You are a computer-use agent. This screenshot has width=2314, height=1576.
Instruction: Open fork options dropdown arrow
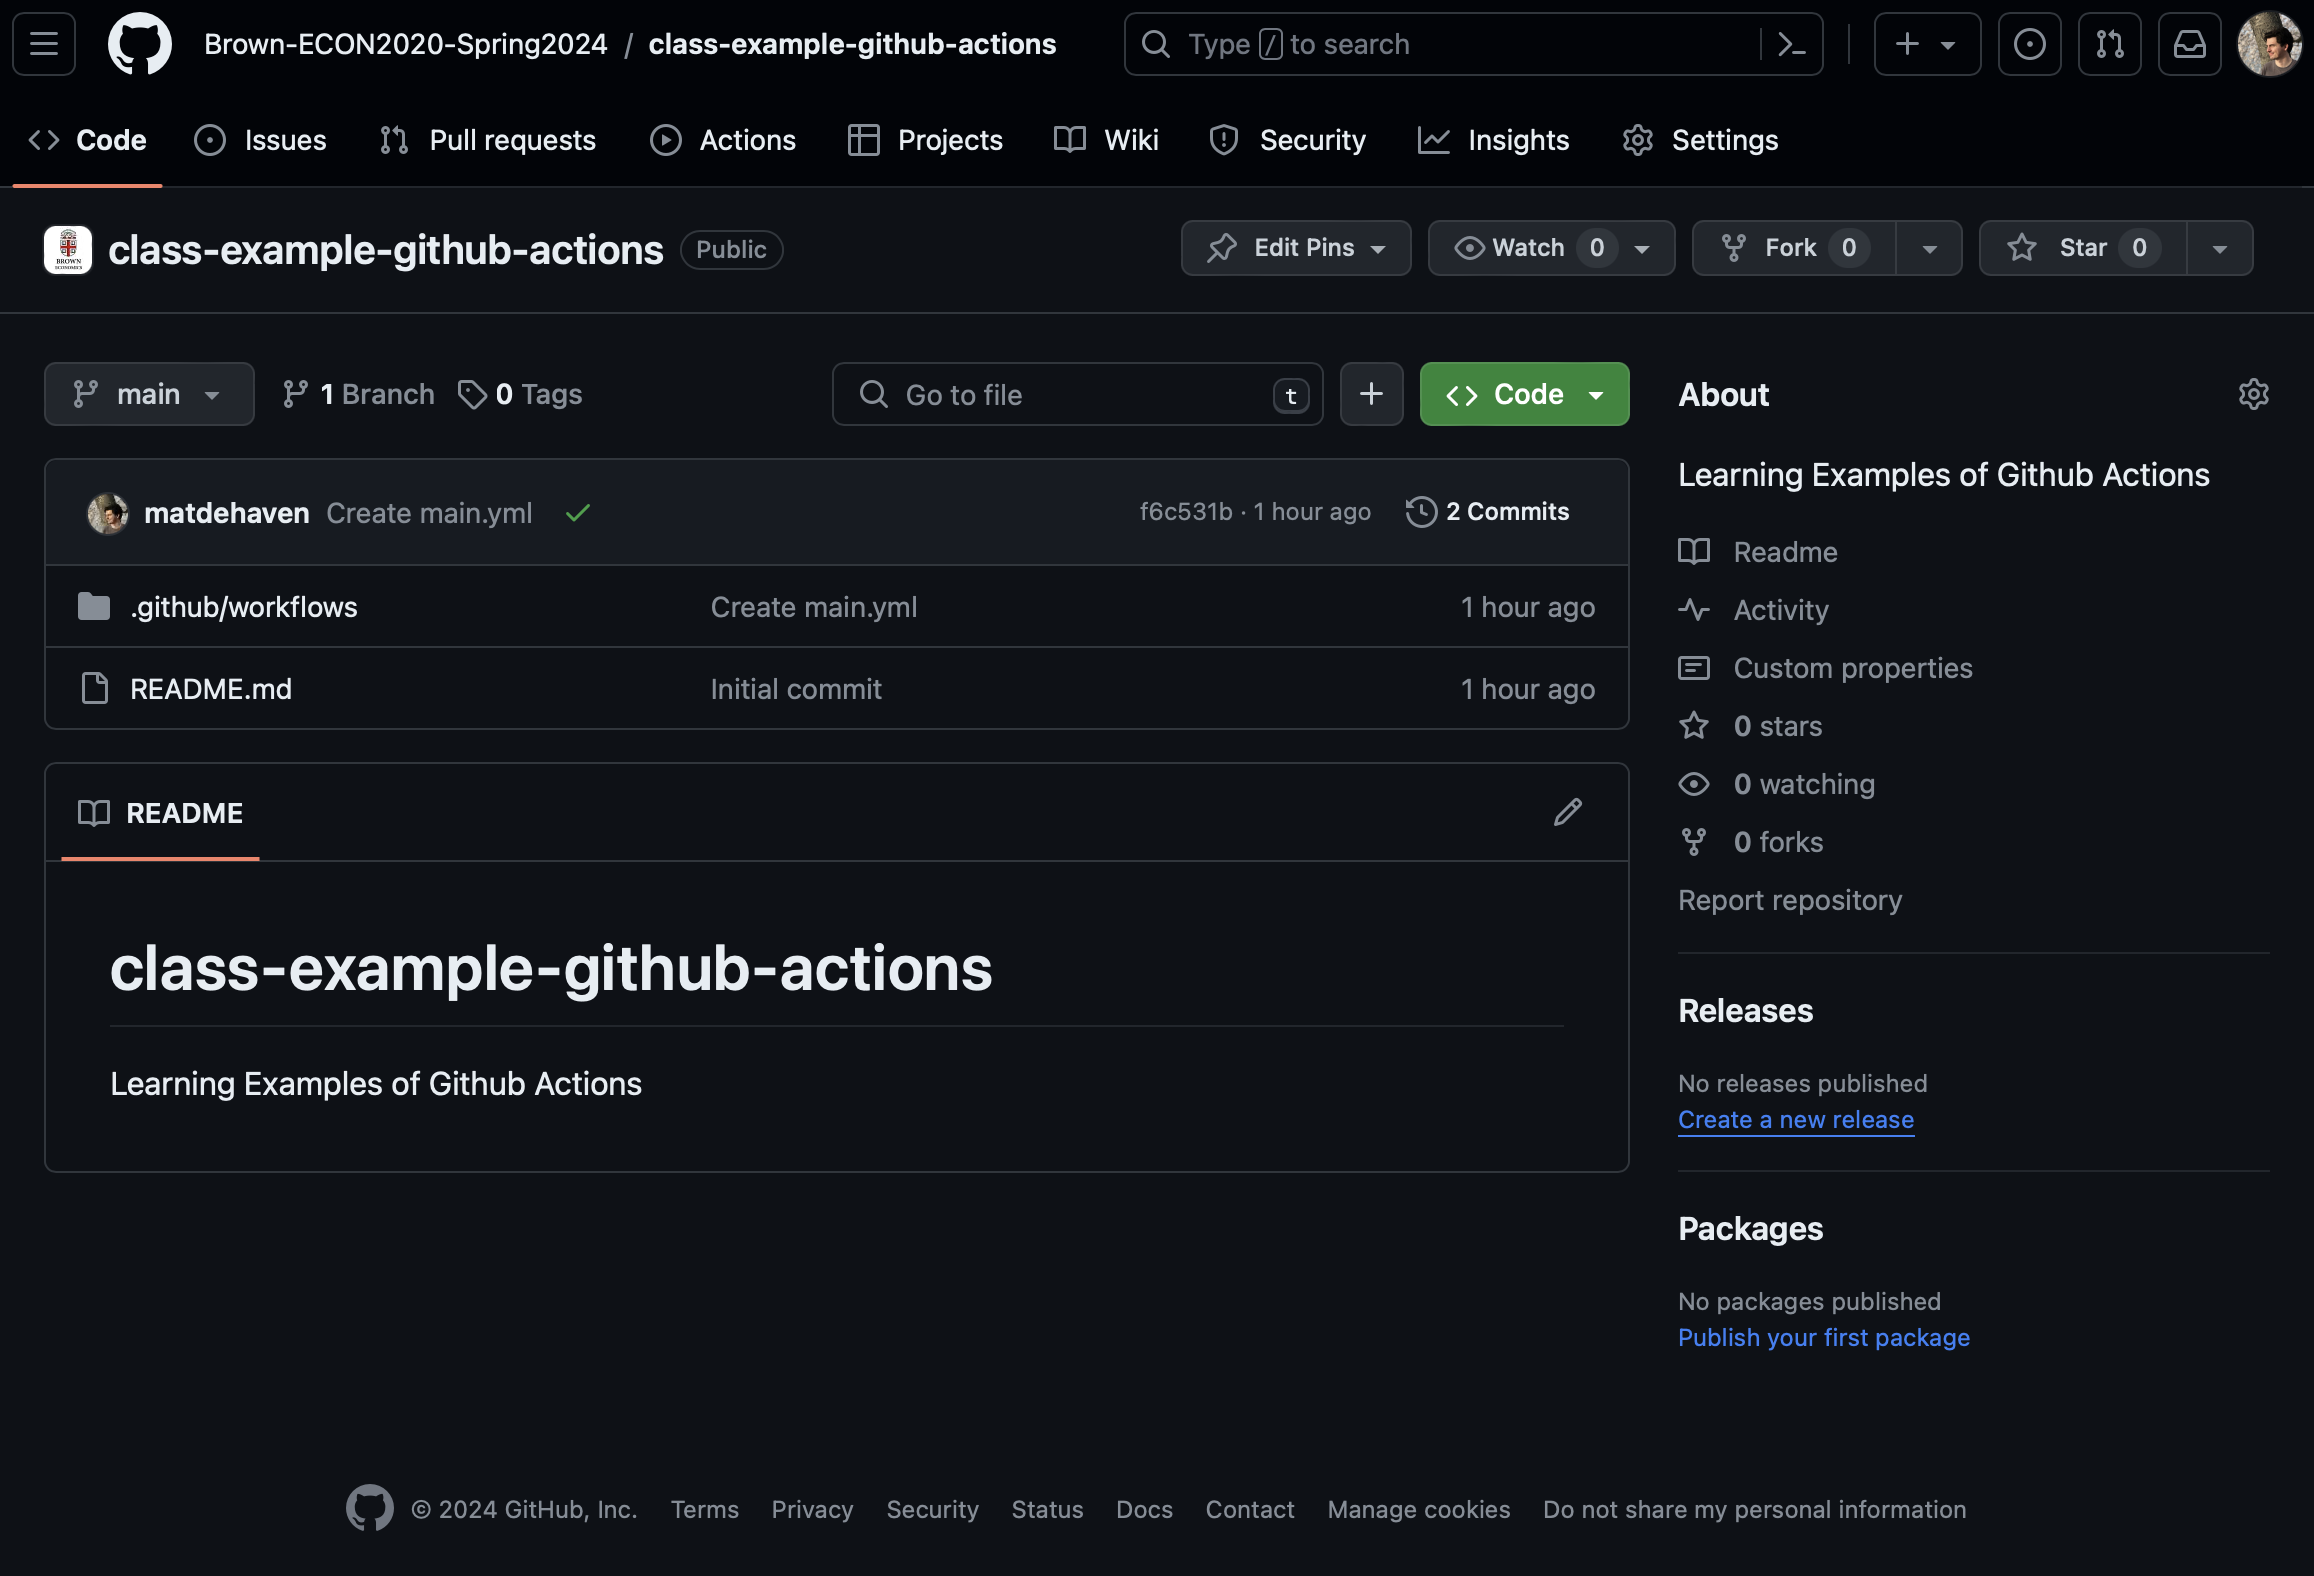[x=1929, y=248]
